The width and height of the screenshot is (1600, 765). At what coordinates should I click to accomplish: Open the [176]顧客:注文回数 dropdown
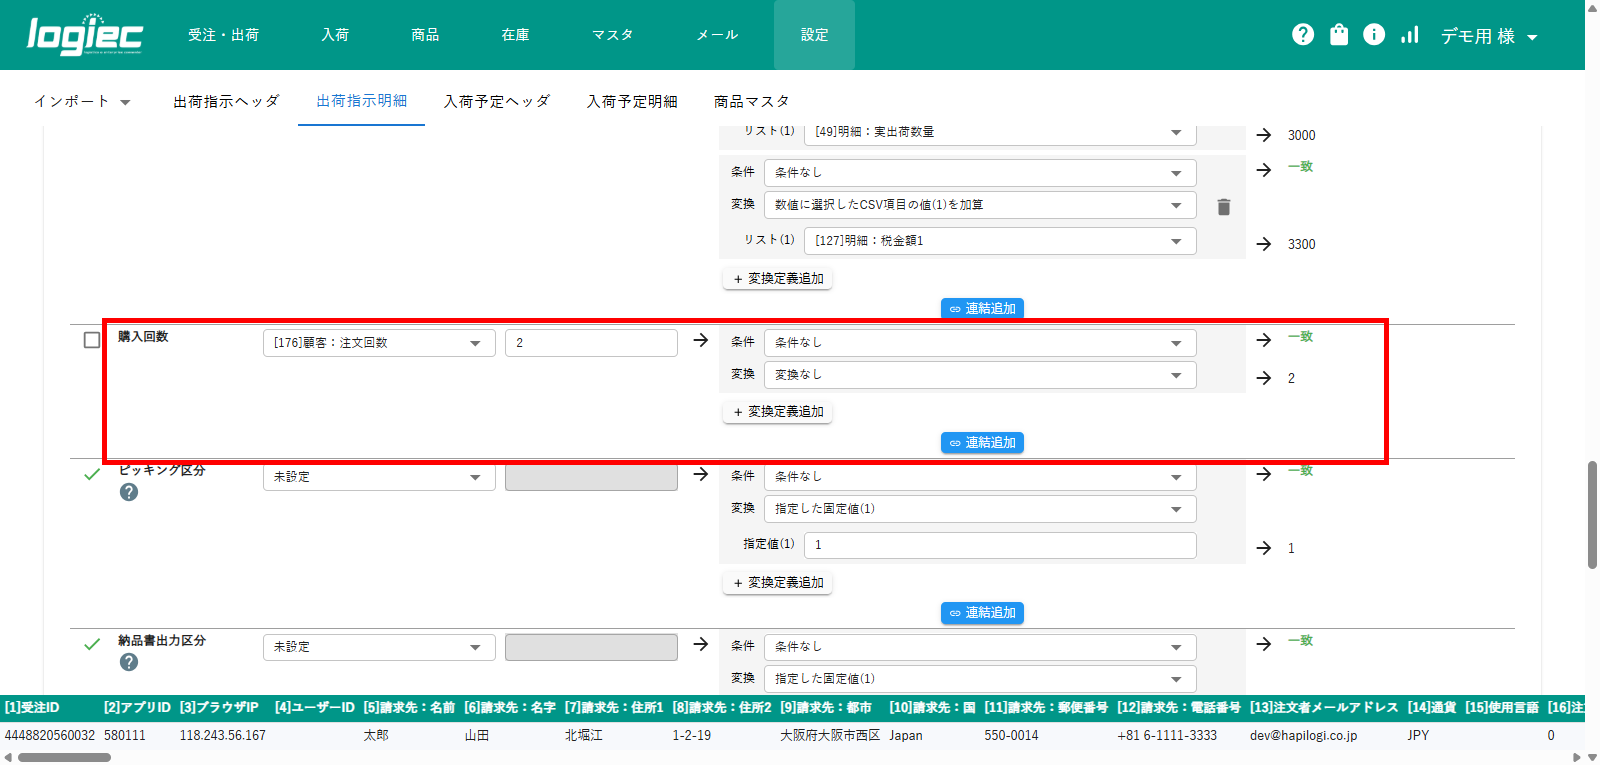pos(378,343)
